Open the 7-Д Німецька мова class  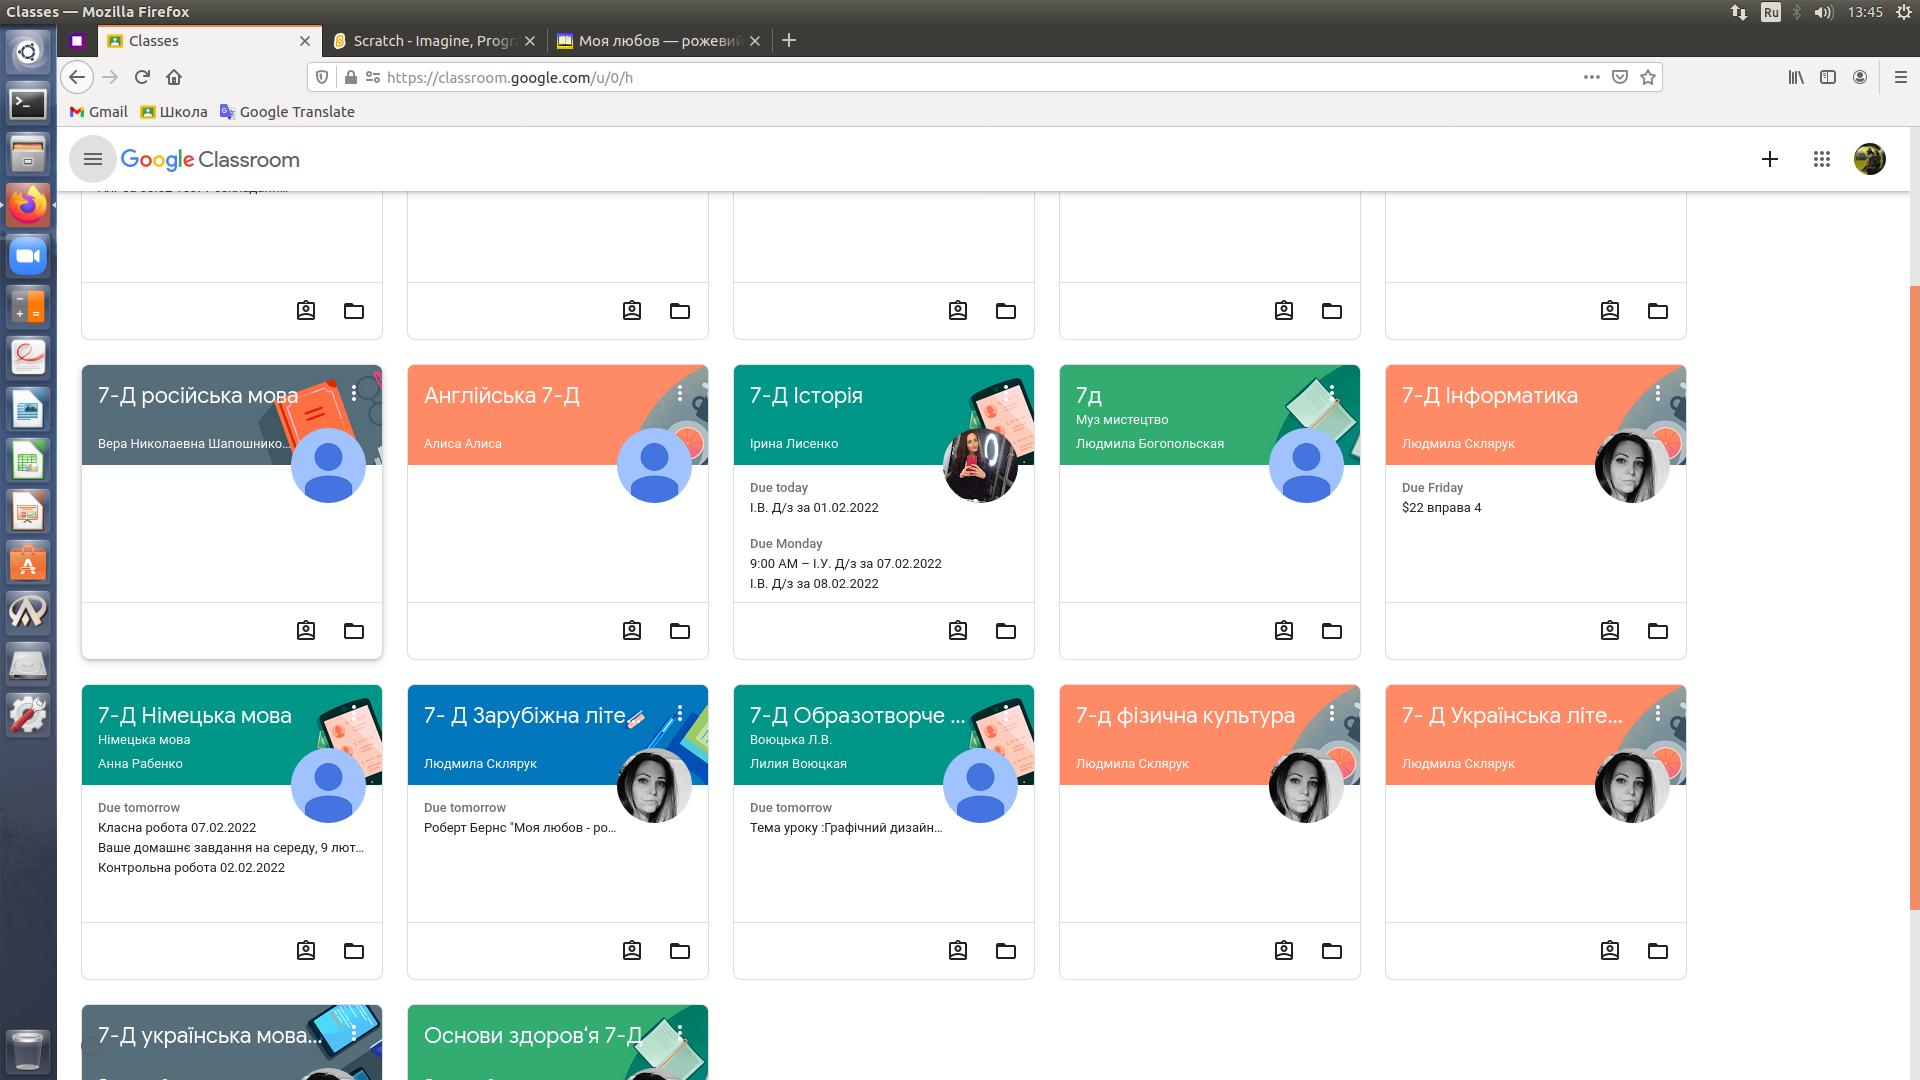[x=194, y=715]
